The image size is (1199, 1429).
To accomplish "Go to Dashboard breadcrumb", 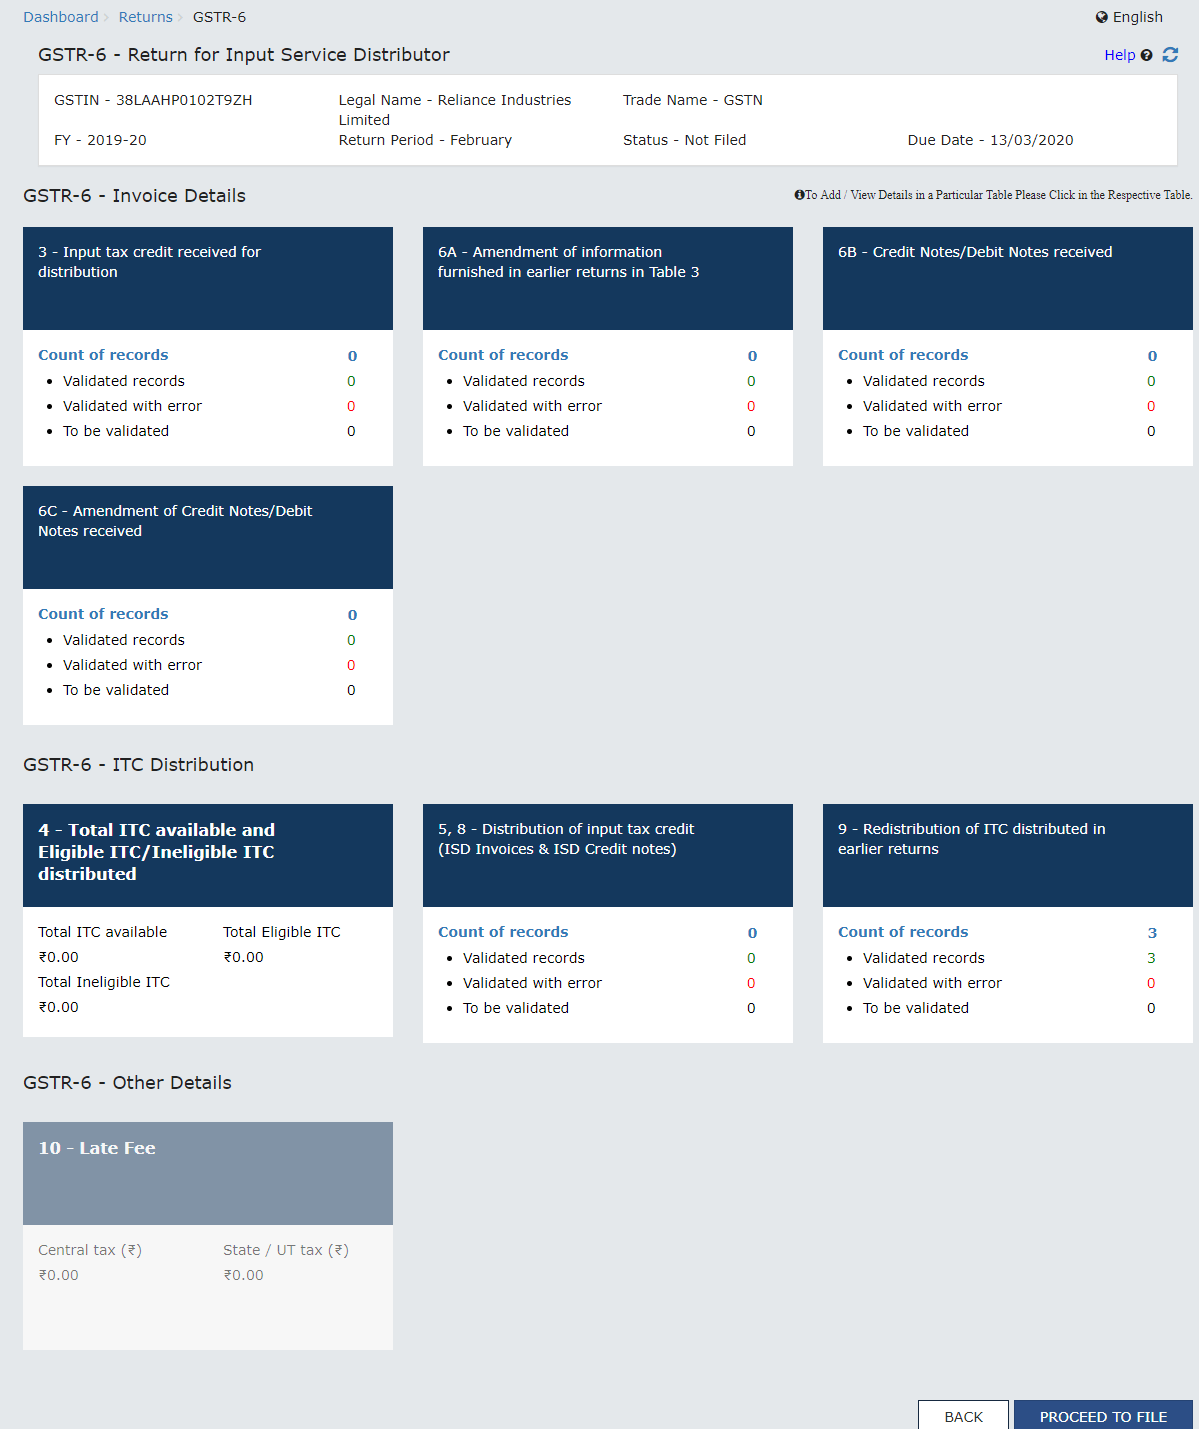I will [61, 17].
